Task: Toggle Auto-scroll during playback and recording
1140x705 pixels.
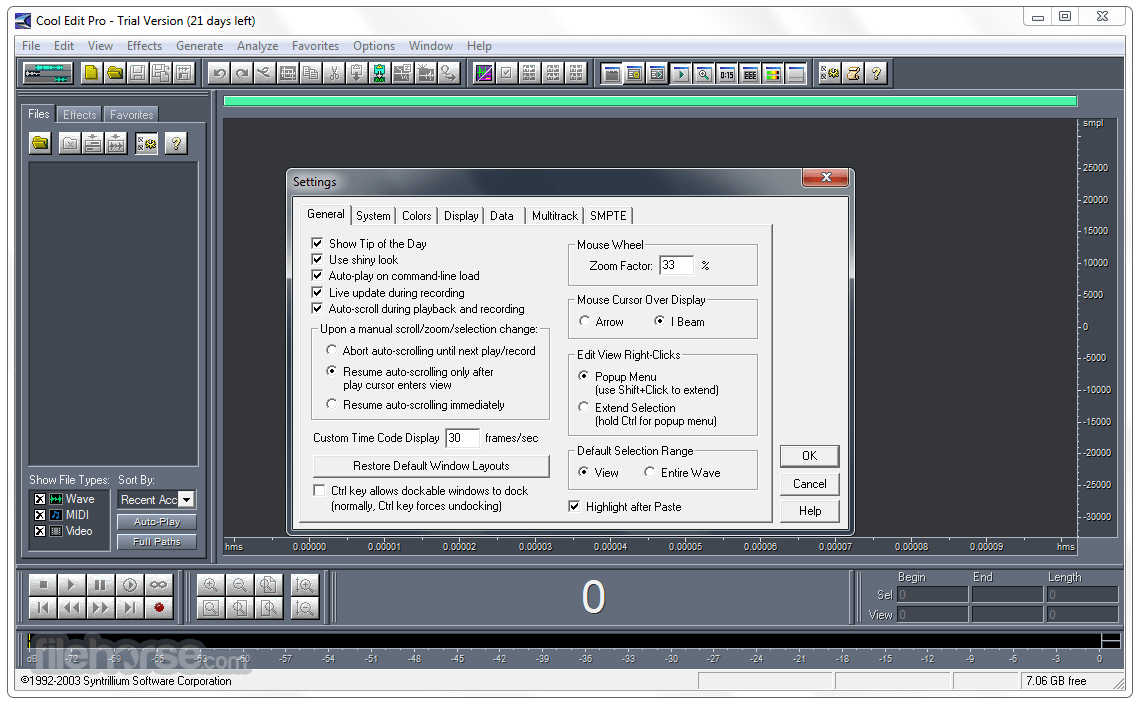Action: pyautogui.click(x=317, y=309)
